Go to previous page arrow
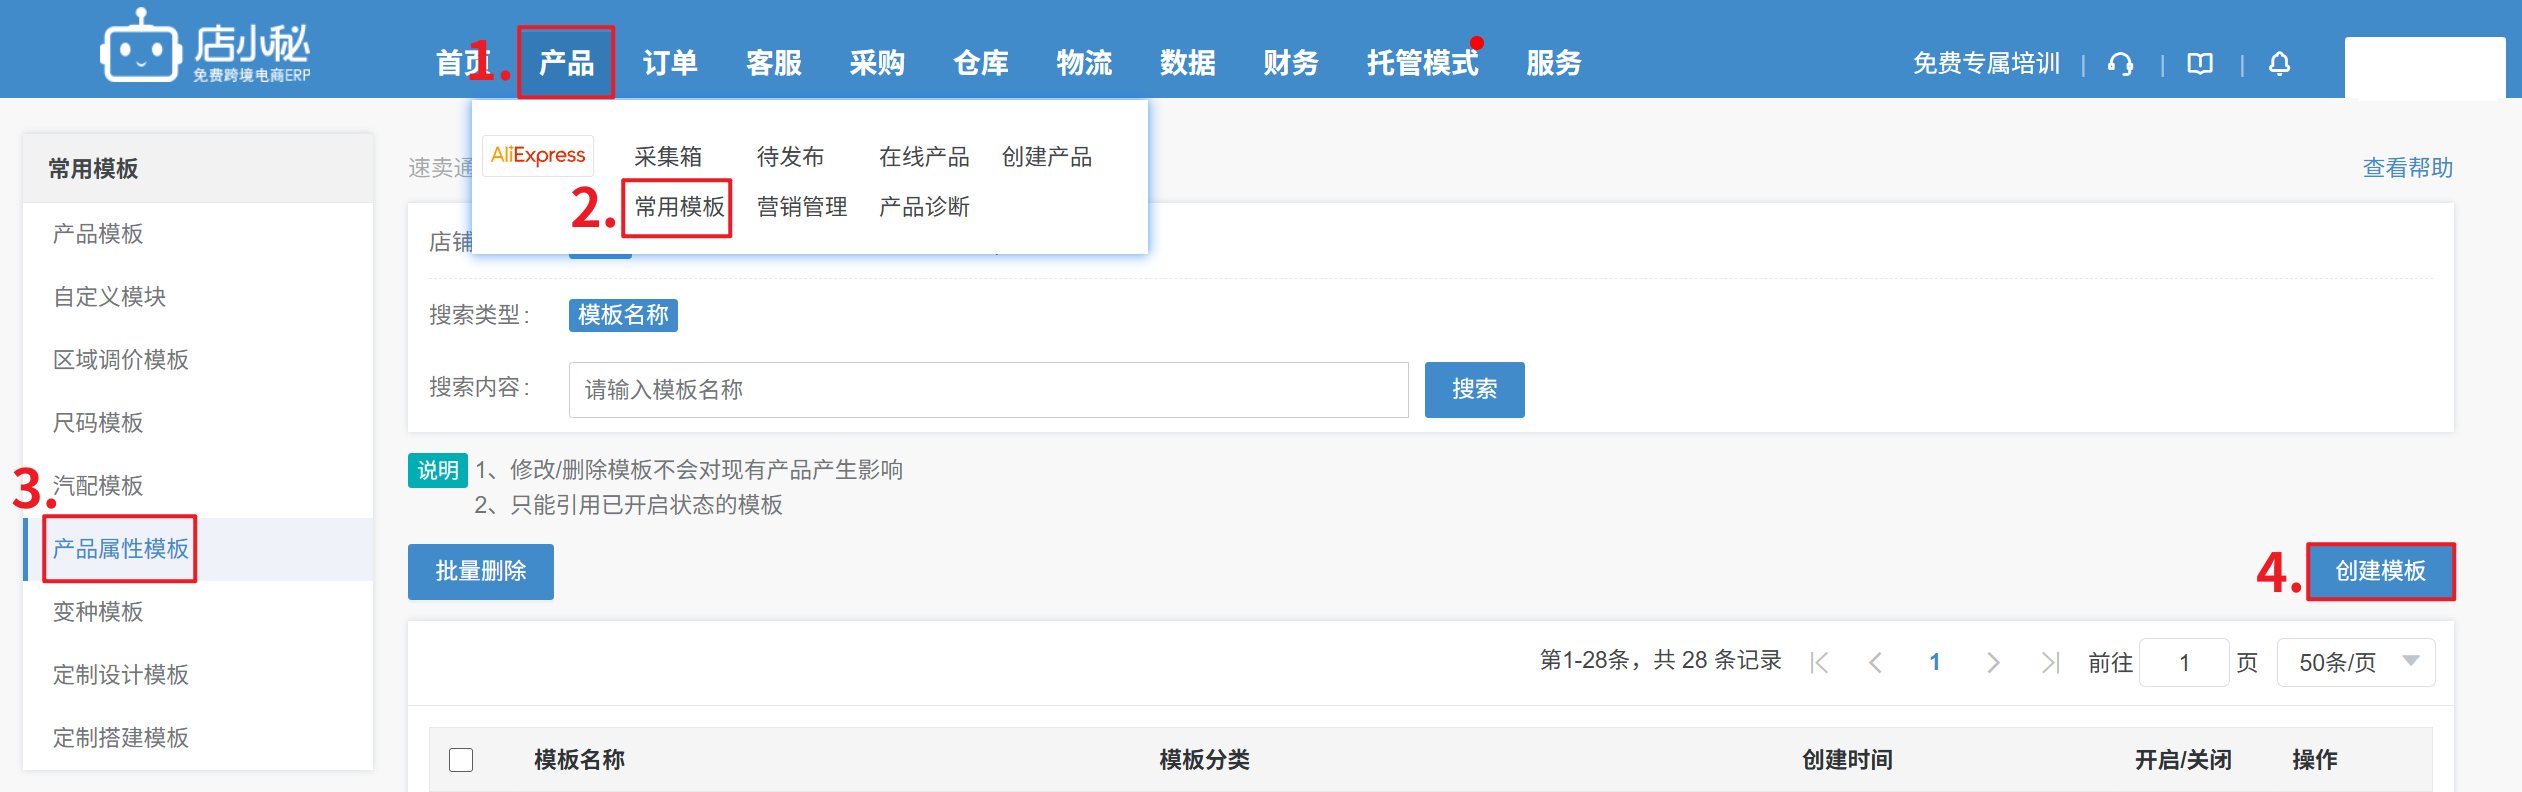Screen dimensions: 2522x792 (x=1876, y=662)
